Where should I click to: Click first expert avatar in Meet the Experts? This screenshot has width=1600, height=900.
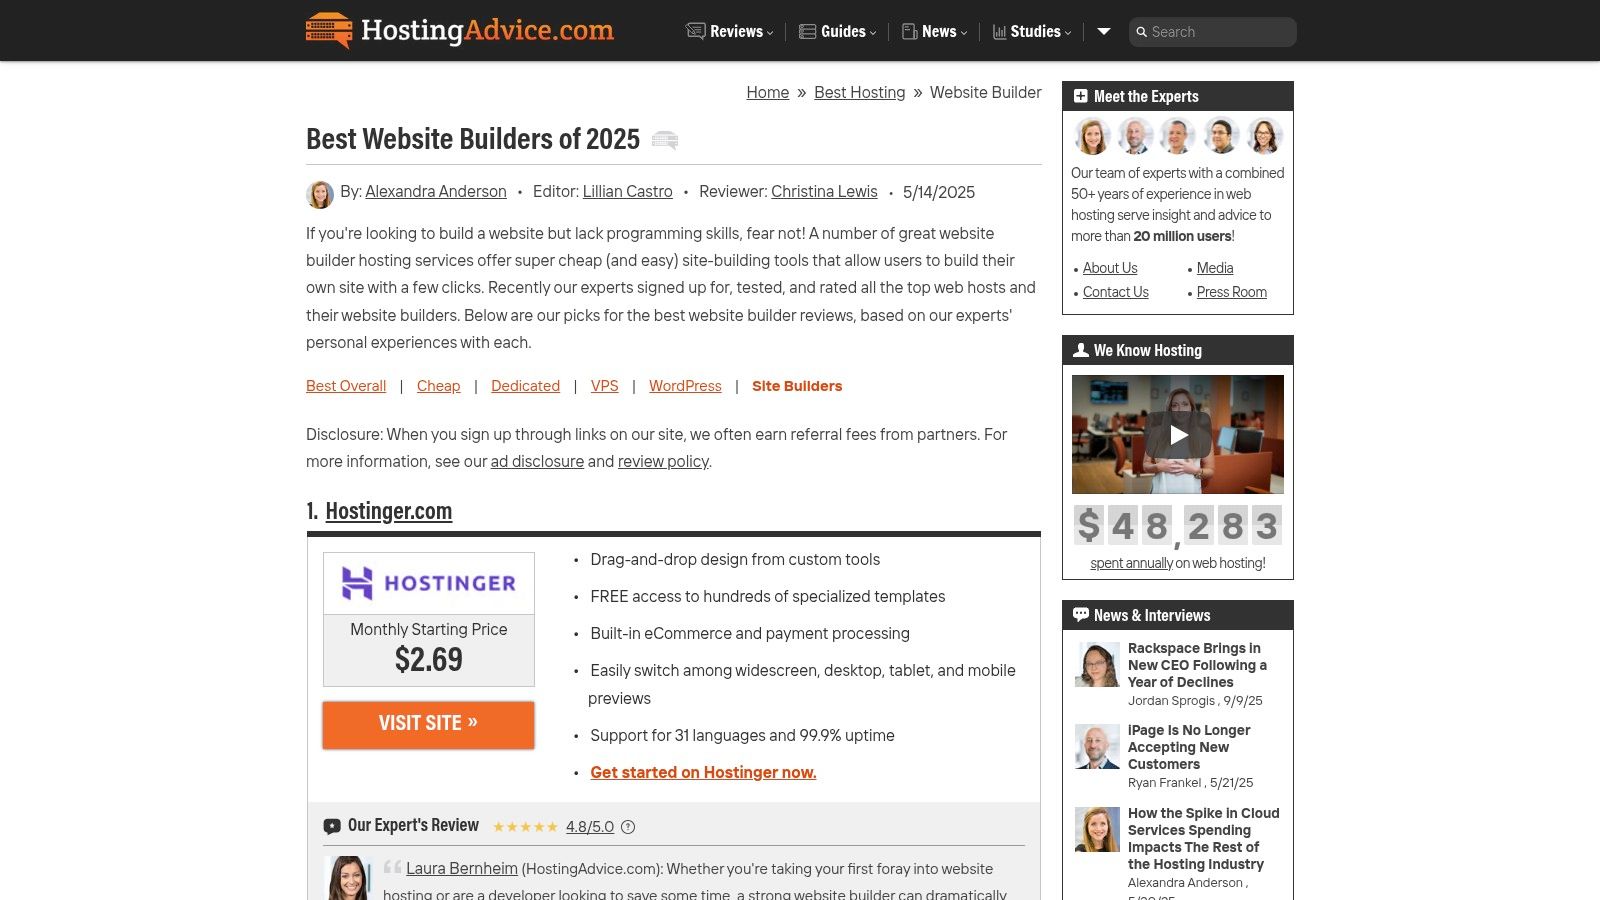click(x=1093, y=136)
